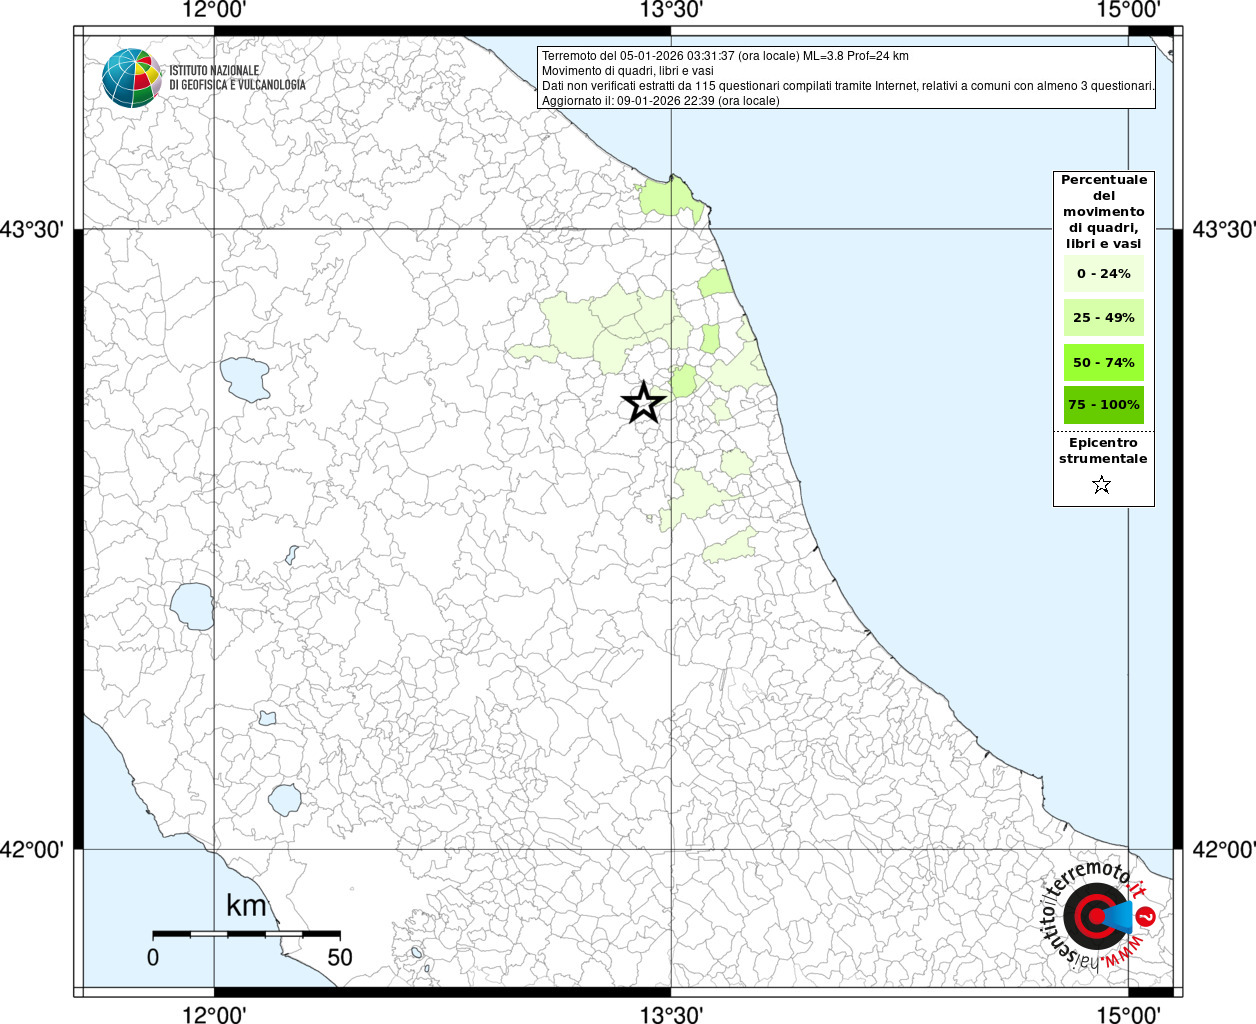Click the top 12°00' longitude label

[214, 10]
